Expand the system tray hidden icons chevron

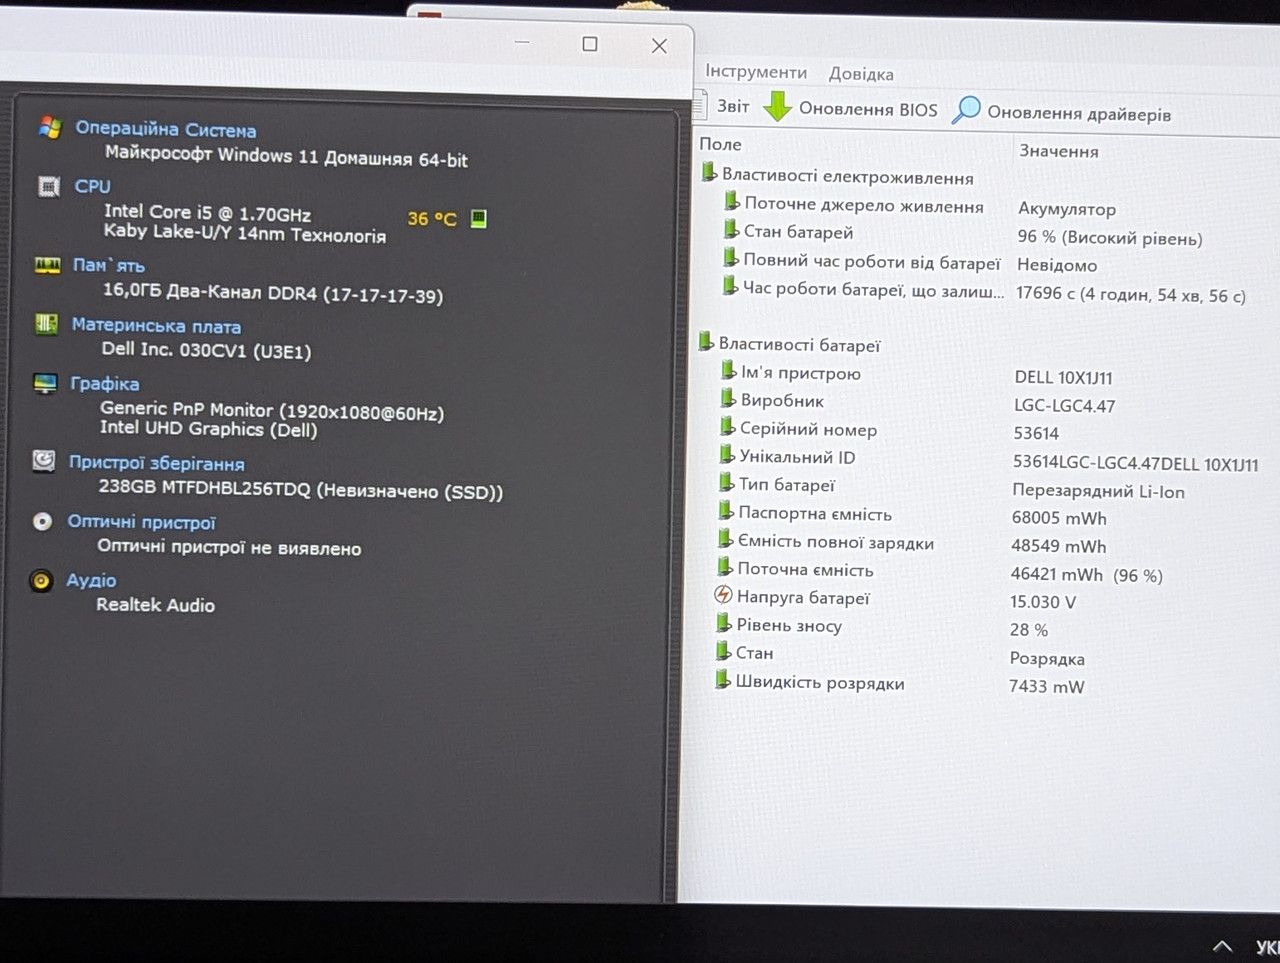click(1222, 945)
